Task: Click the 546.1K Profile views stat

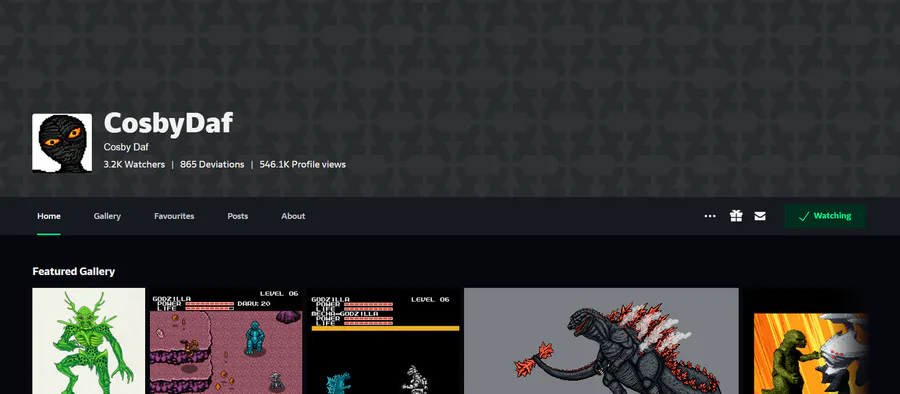Action: 302,164
